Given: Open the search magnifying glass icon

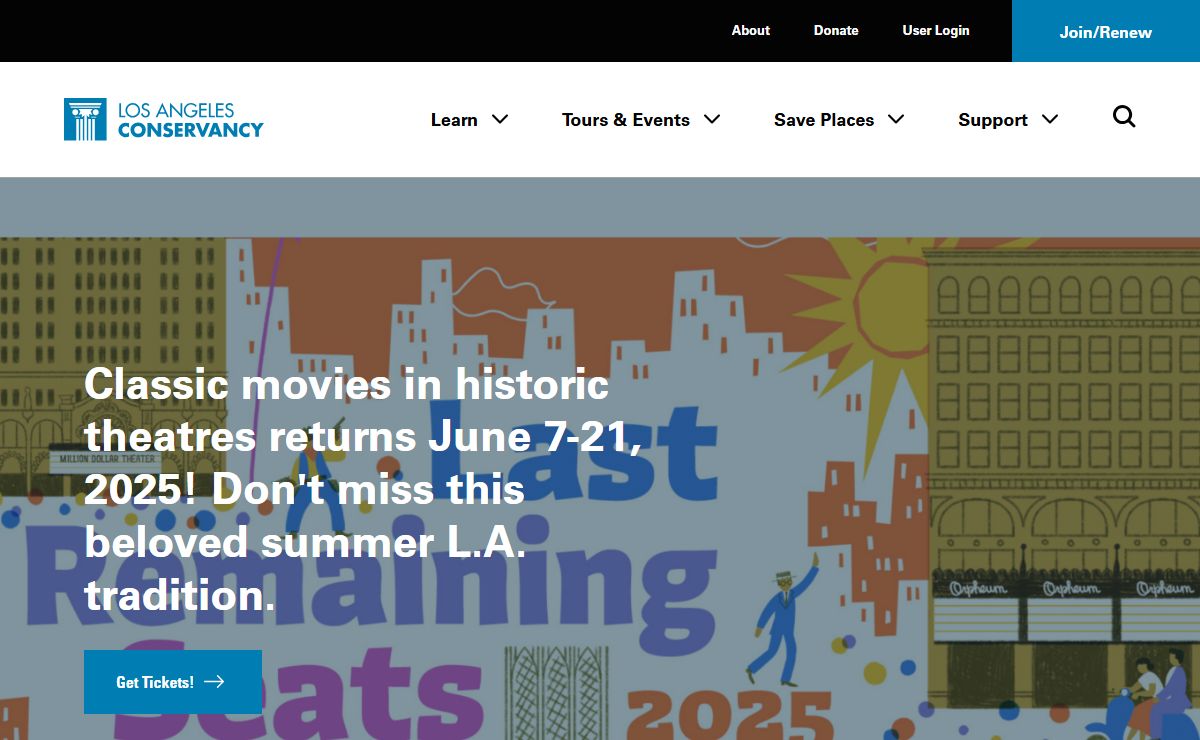Looking at the screenshot, I should [x=1124, y=118].
